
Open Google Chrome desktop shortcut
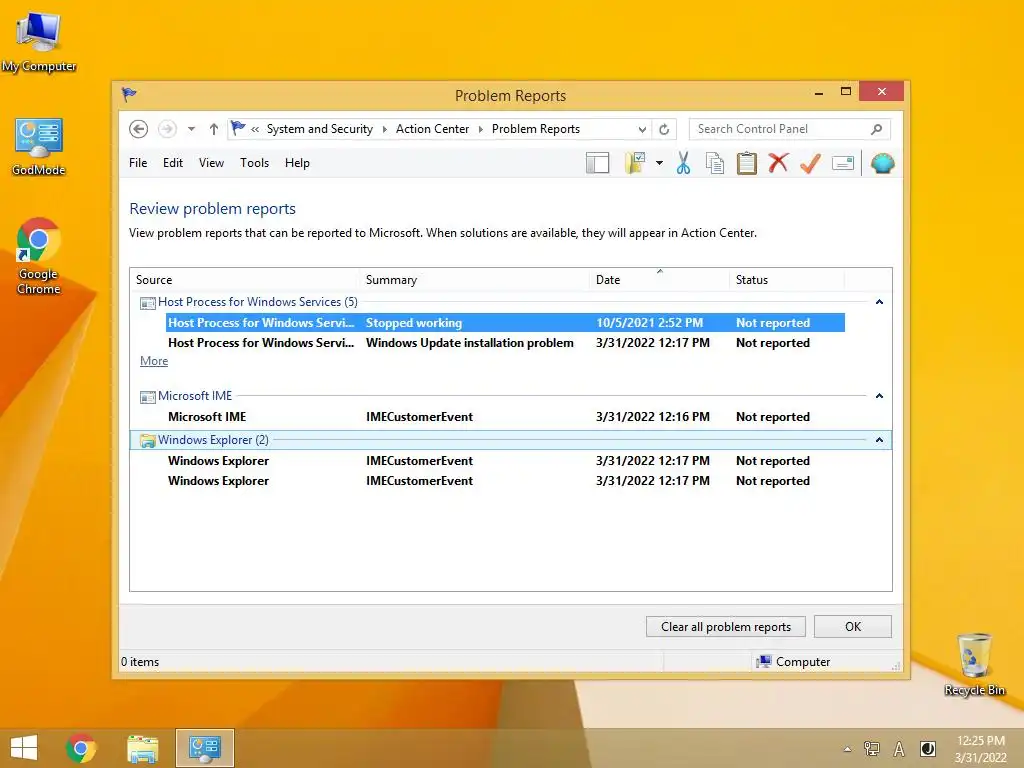(39, 256)
